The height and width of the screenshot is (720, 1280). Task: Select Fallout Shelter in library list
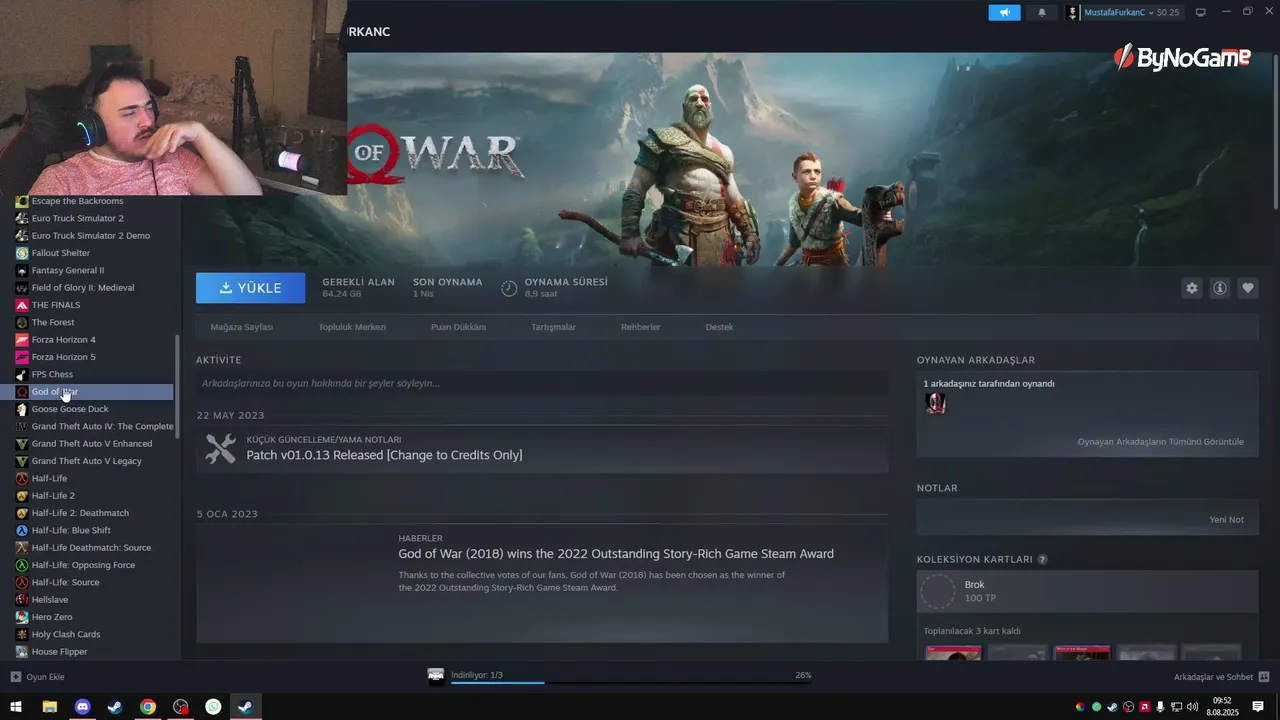tap(60, 253)
